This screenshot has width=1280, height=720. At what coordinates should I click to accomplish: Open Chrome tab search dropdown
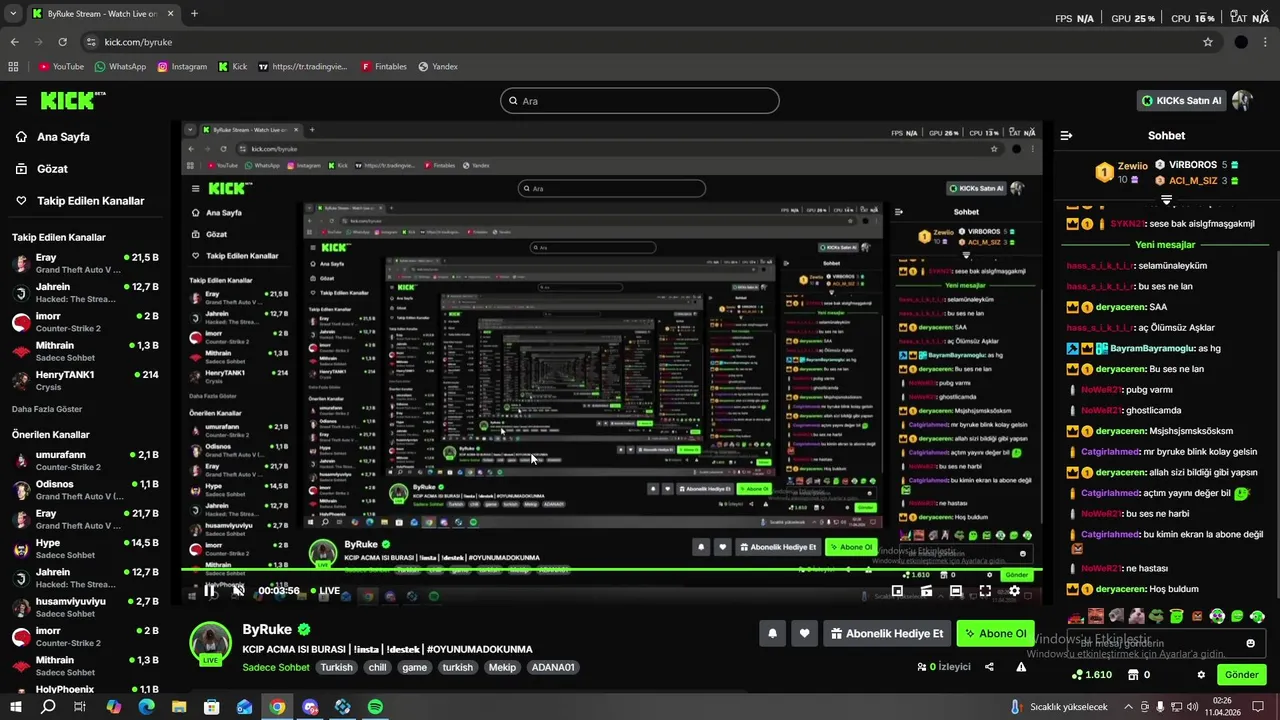13,14
